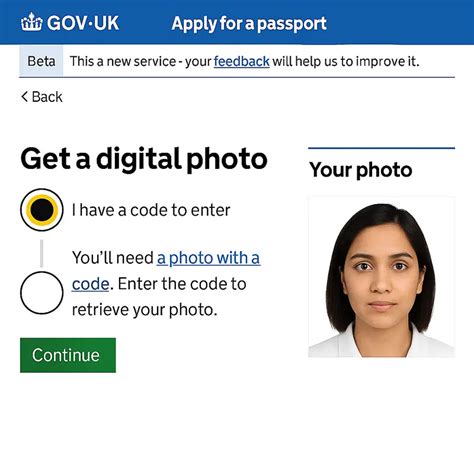Click the passport photo thumbnail of the woman
474x474 pixels.
[x=381, y=277]
